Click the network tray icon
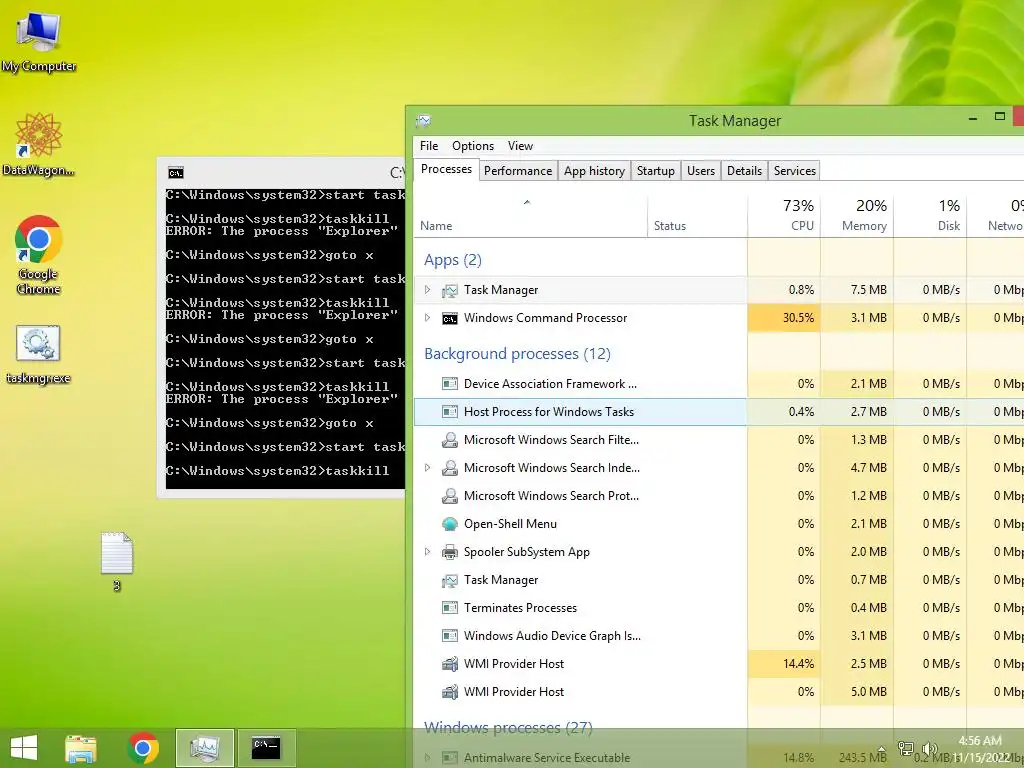The image size is (1024, 768). (x=906, y=749)
